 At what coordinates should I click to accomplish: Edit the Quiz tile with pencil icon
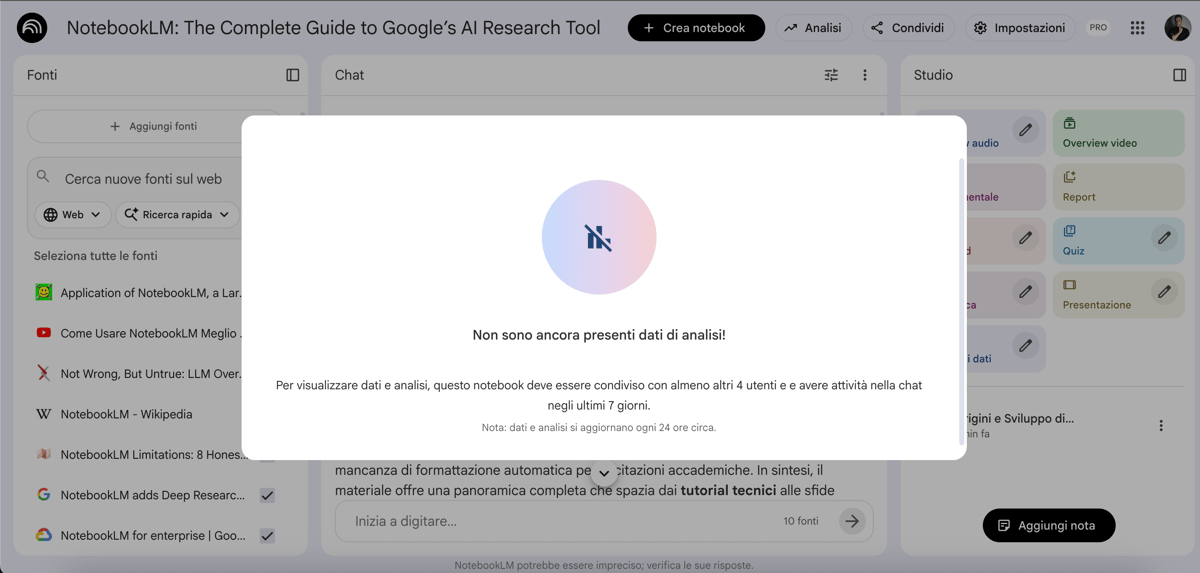(1164, 239)
